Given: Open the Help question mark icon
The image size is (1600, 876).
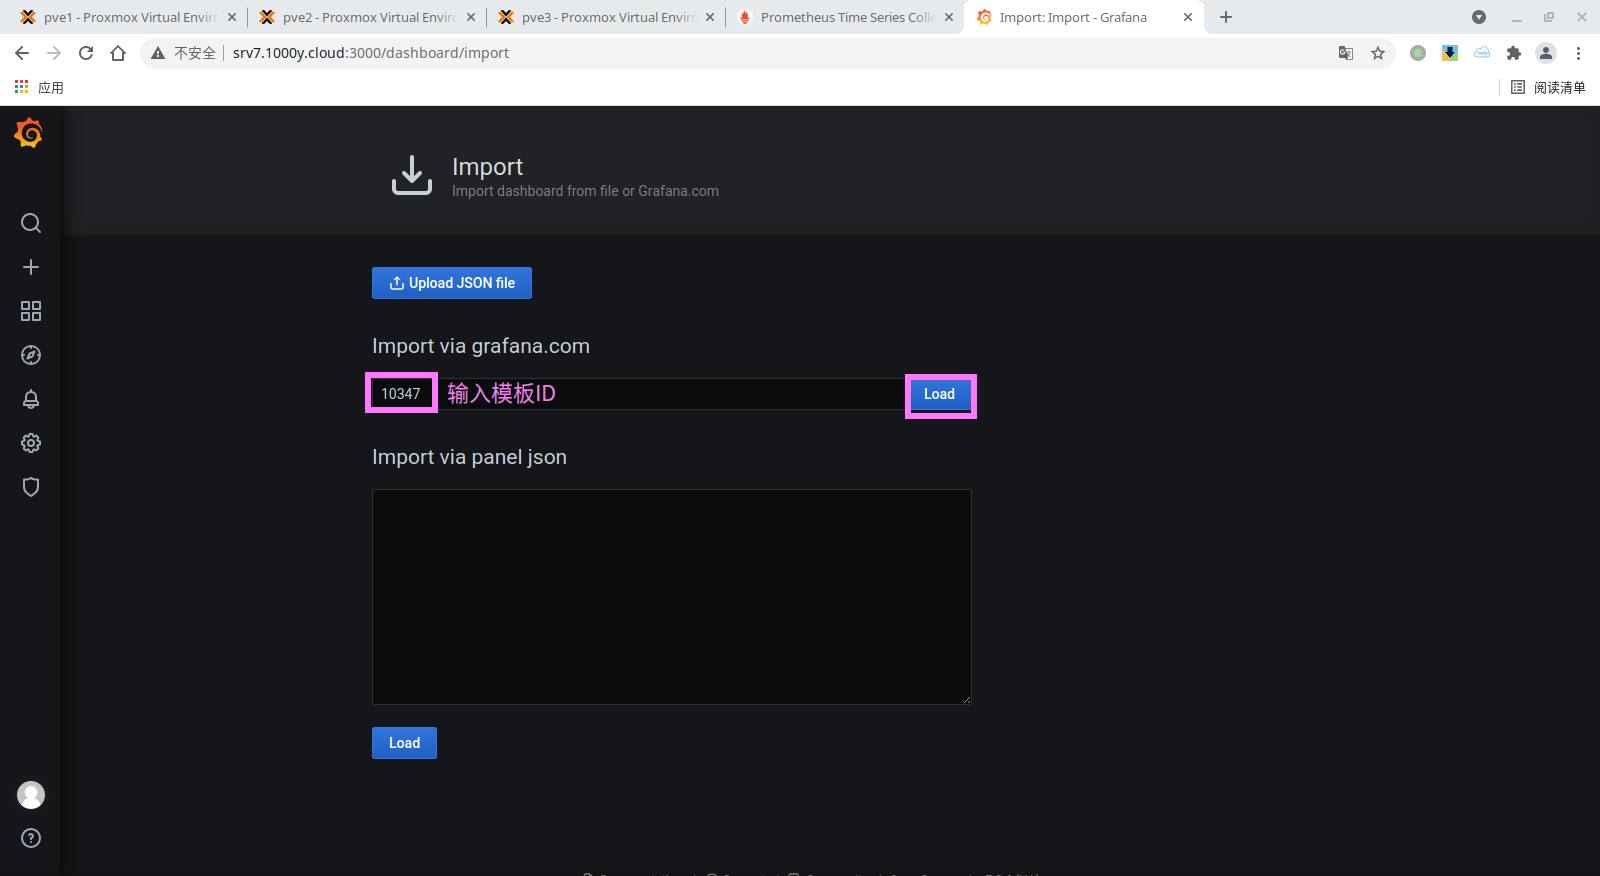Looking at the screenshot, I should pos(31,838).
